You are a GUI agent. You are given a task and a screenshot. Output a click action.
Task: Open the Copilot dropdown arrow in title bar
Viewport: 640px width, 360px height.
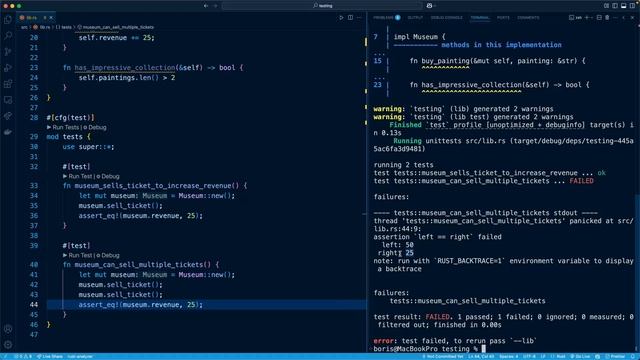click(x=435, y=6)
